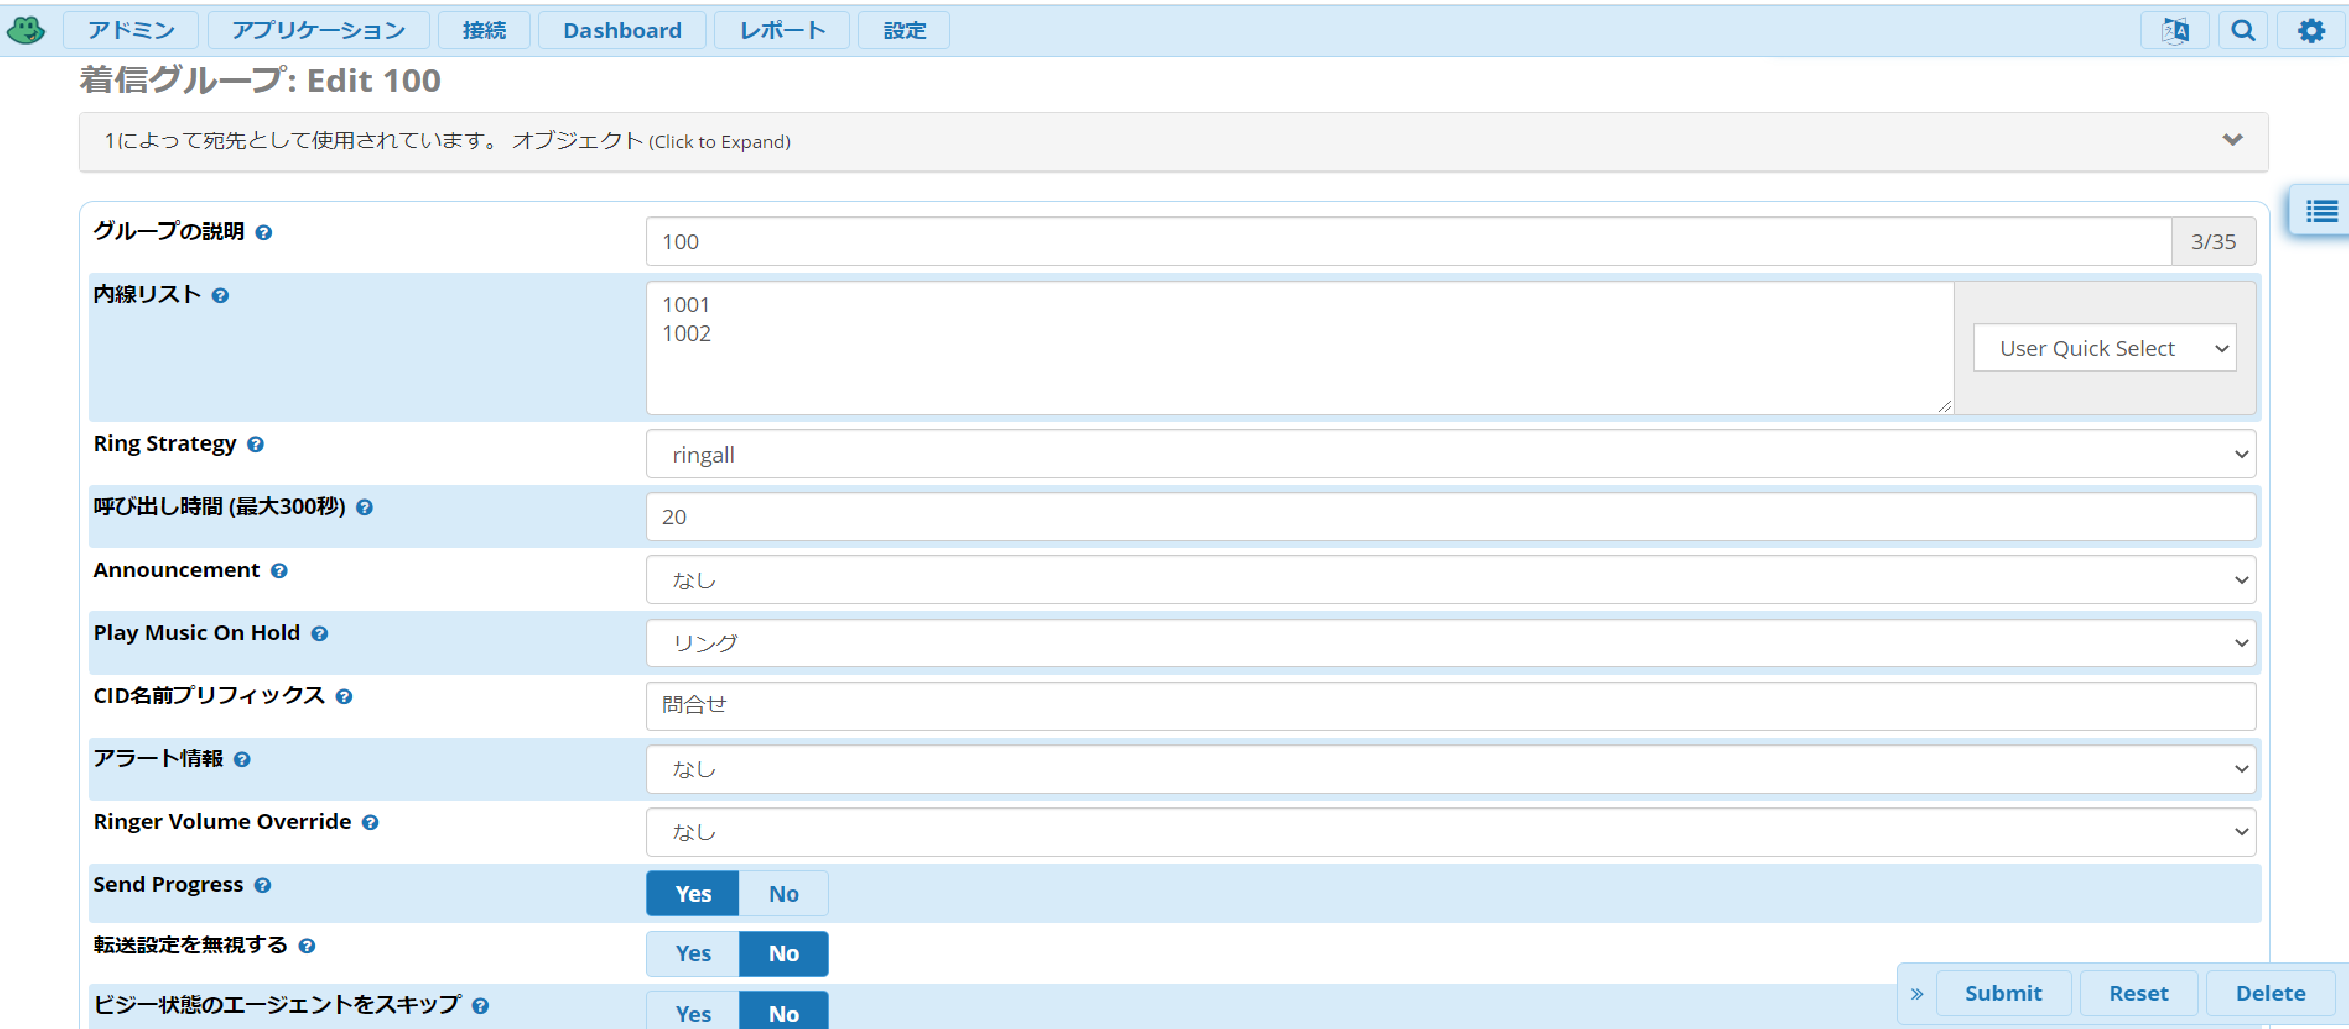Collapse the action bar double-arrow icon
Viewport: 2349px width, 1029px height.
(1917, 994)
